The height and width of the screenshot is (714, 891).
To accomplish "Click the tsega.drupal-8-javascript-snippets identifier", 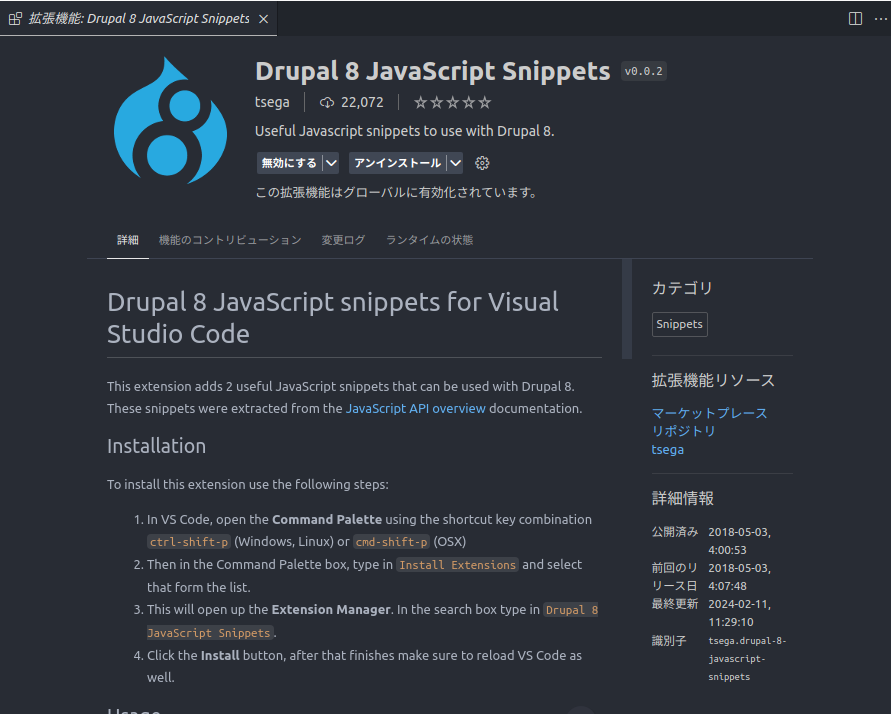I will pyautogui.click(x=747, y=659).
